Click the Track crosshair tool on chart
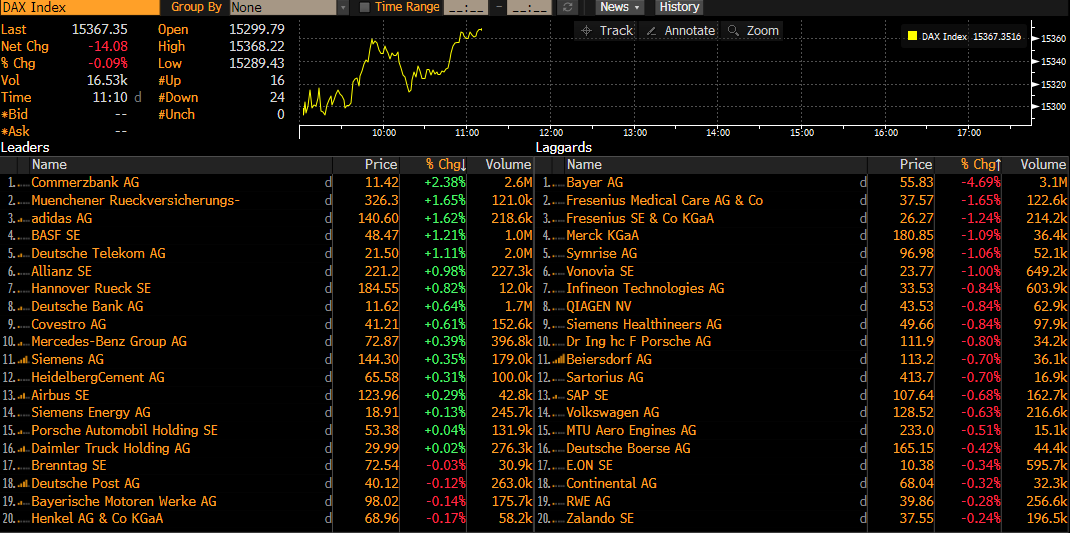This screenshot has height=533, width=1070. [606, 31]
